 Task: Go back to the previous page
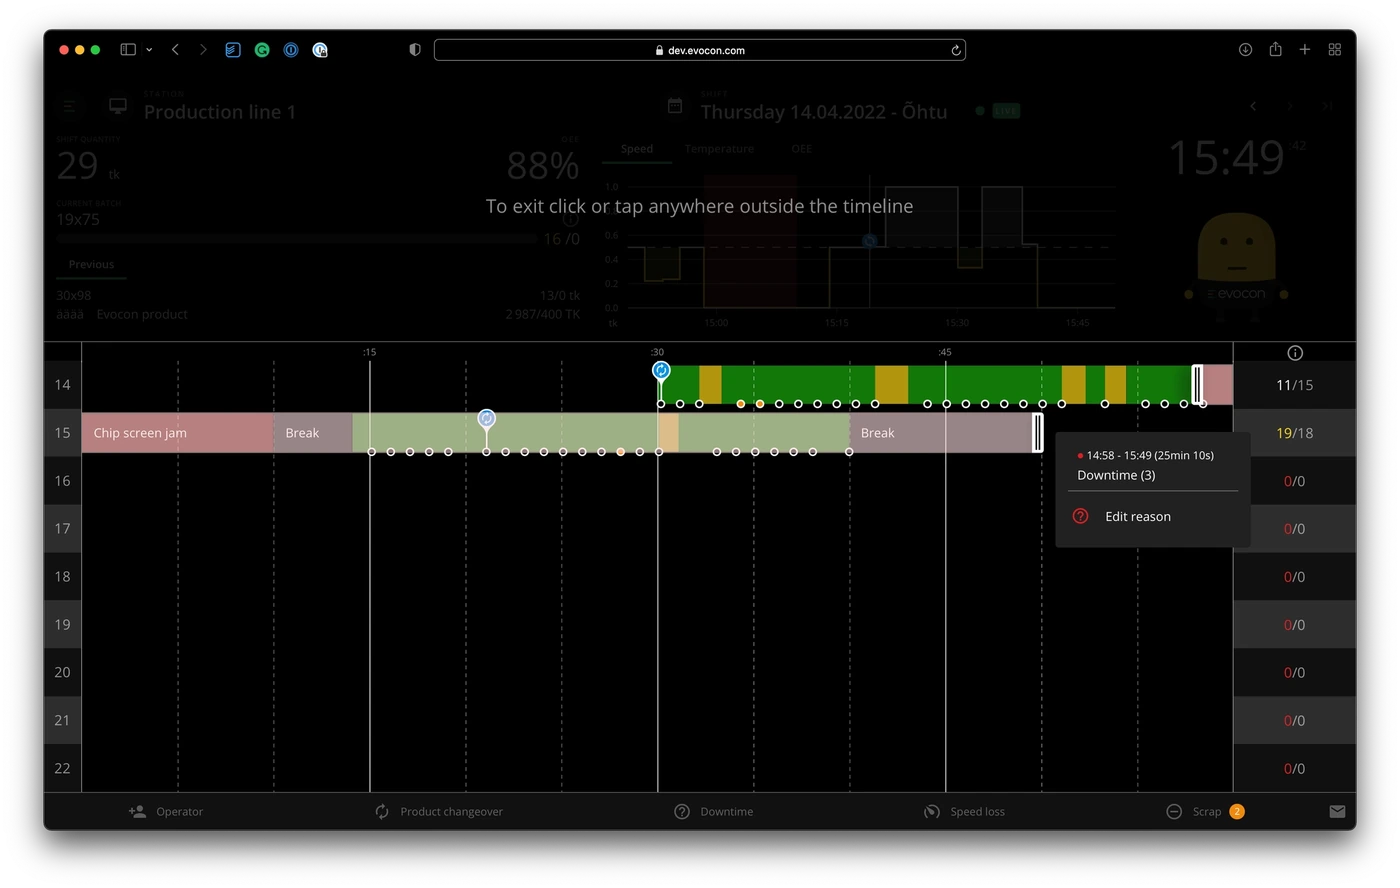175,50
